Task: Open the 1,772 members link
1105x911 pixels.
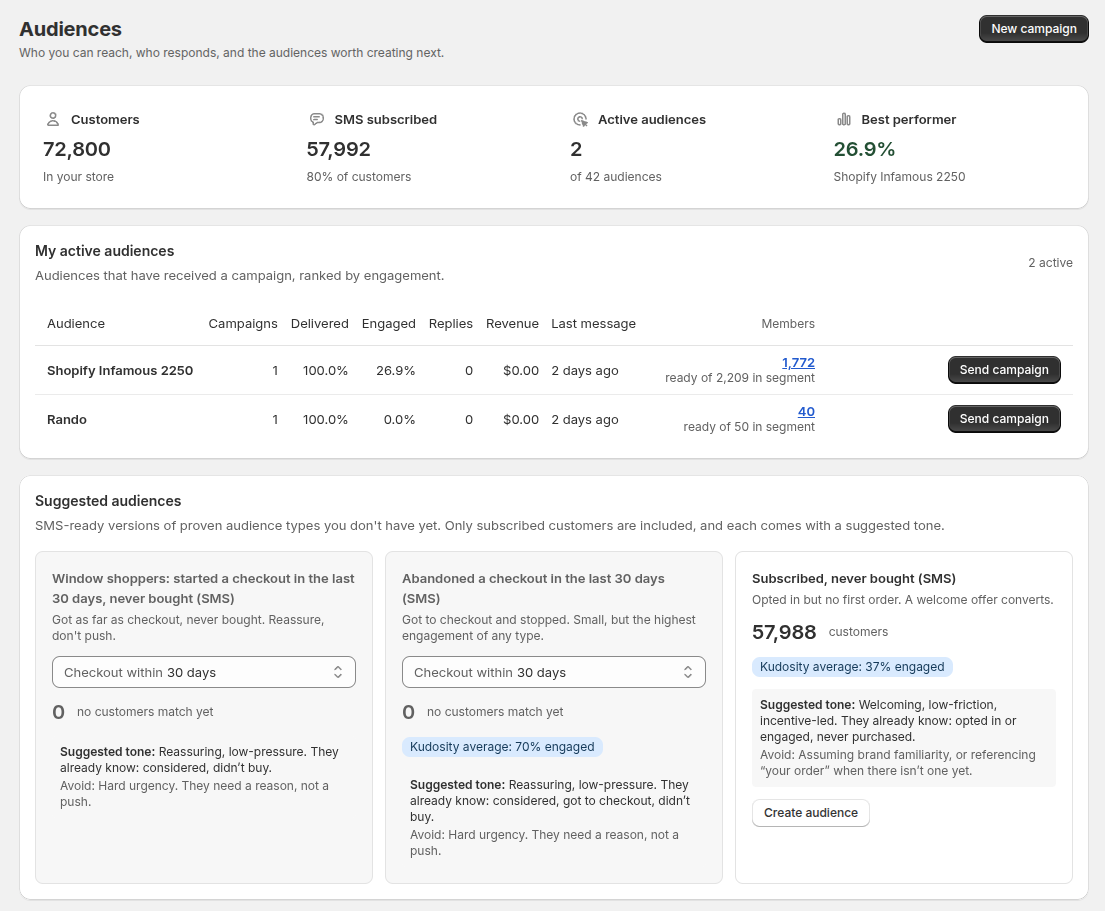Action: click(x=798, y=363)
